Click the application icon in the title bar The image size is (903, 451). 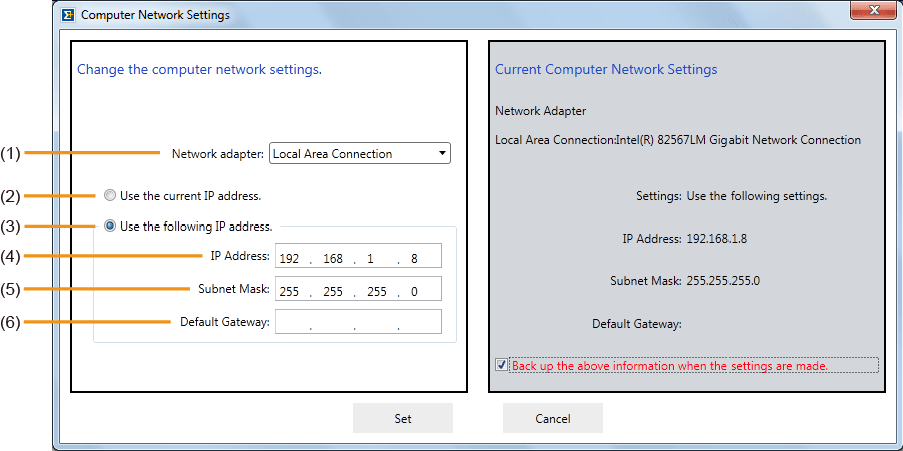click(x=67, y=15)
